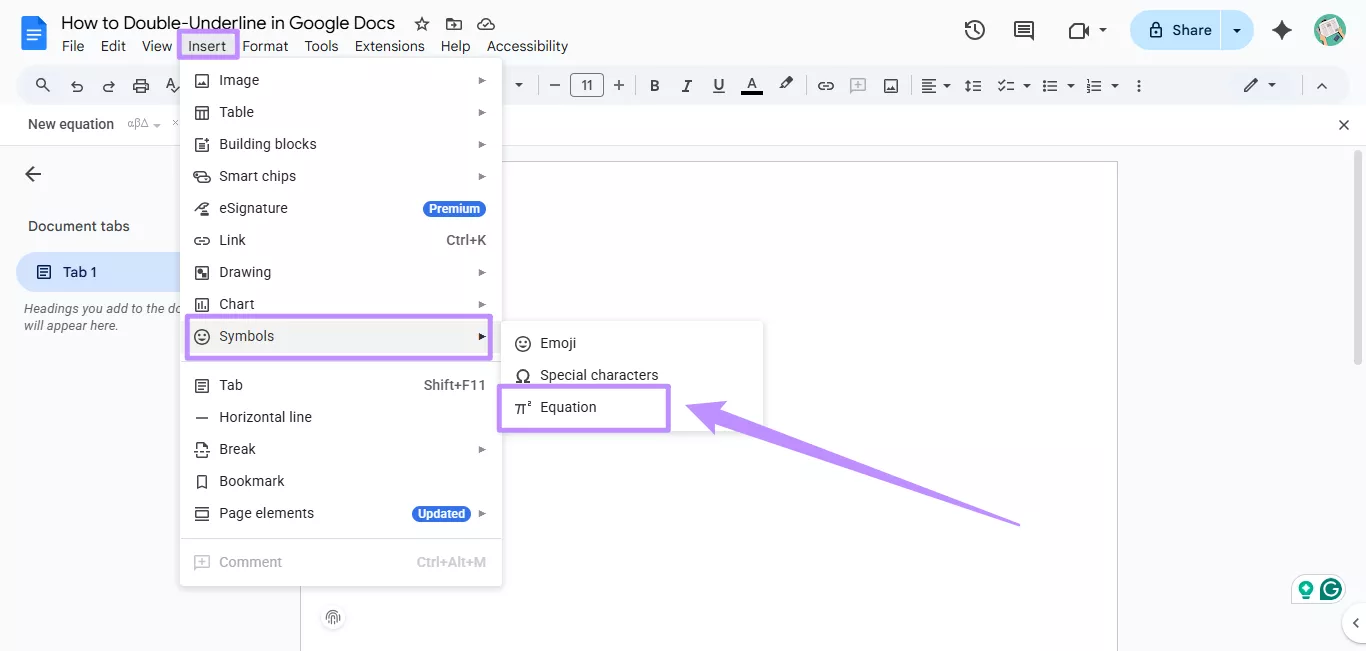
Task: Select Emoji in the Symbols submenu
Action: click(x=632, y=343)
